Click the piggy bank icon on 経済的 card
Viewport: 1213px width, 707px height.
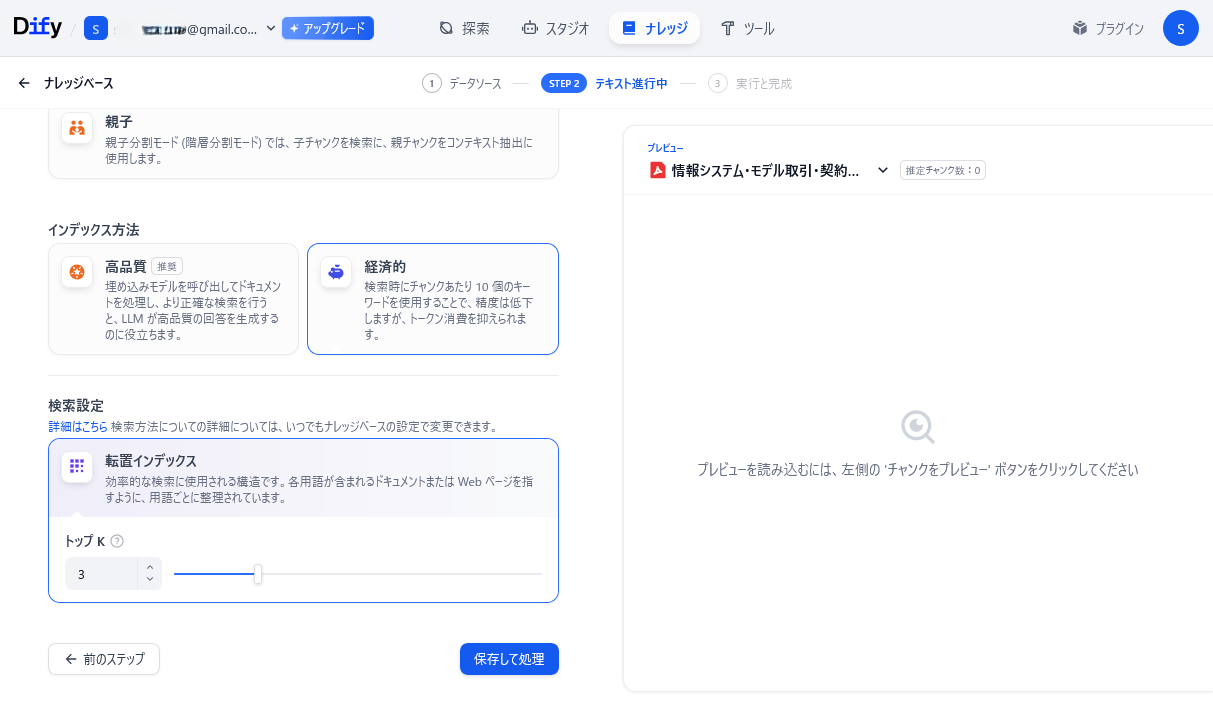335,271
